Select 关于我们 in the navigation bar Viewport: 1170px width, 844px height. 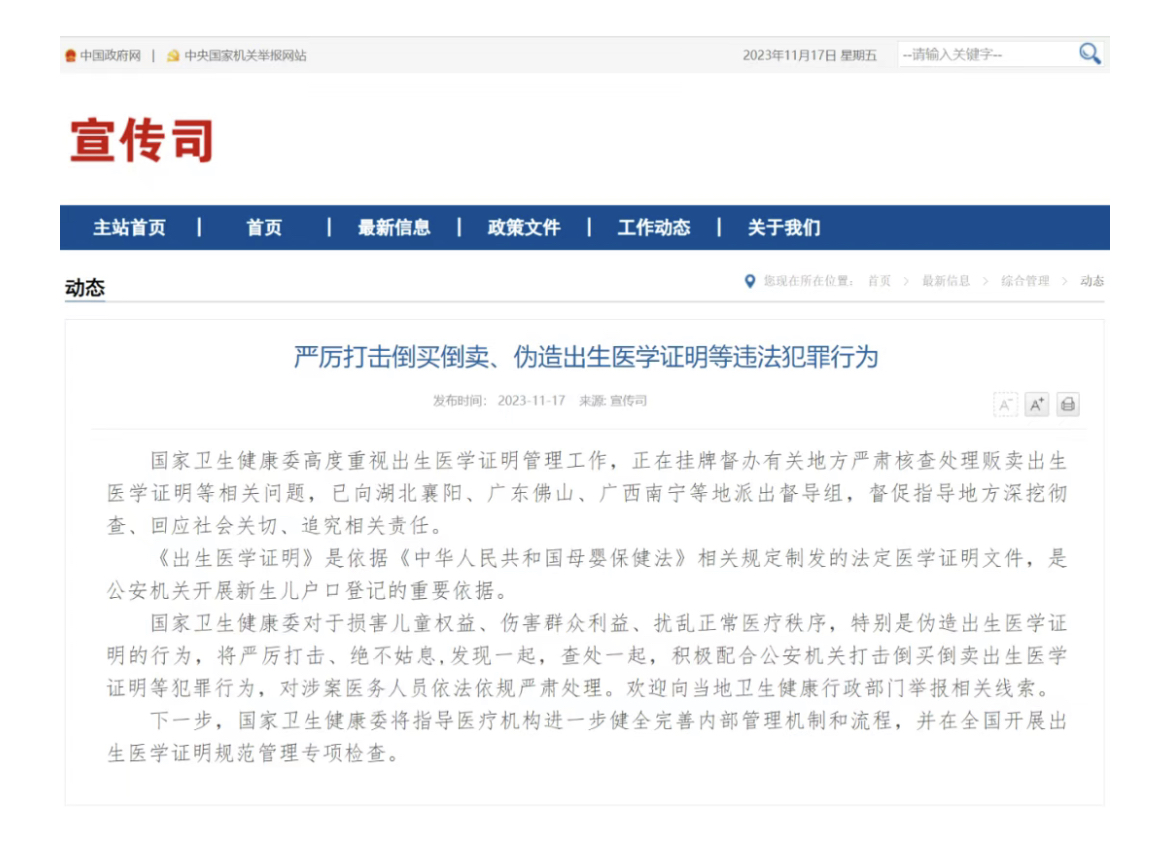tap(784, 227)
